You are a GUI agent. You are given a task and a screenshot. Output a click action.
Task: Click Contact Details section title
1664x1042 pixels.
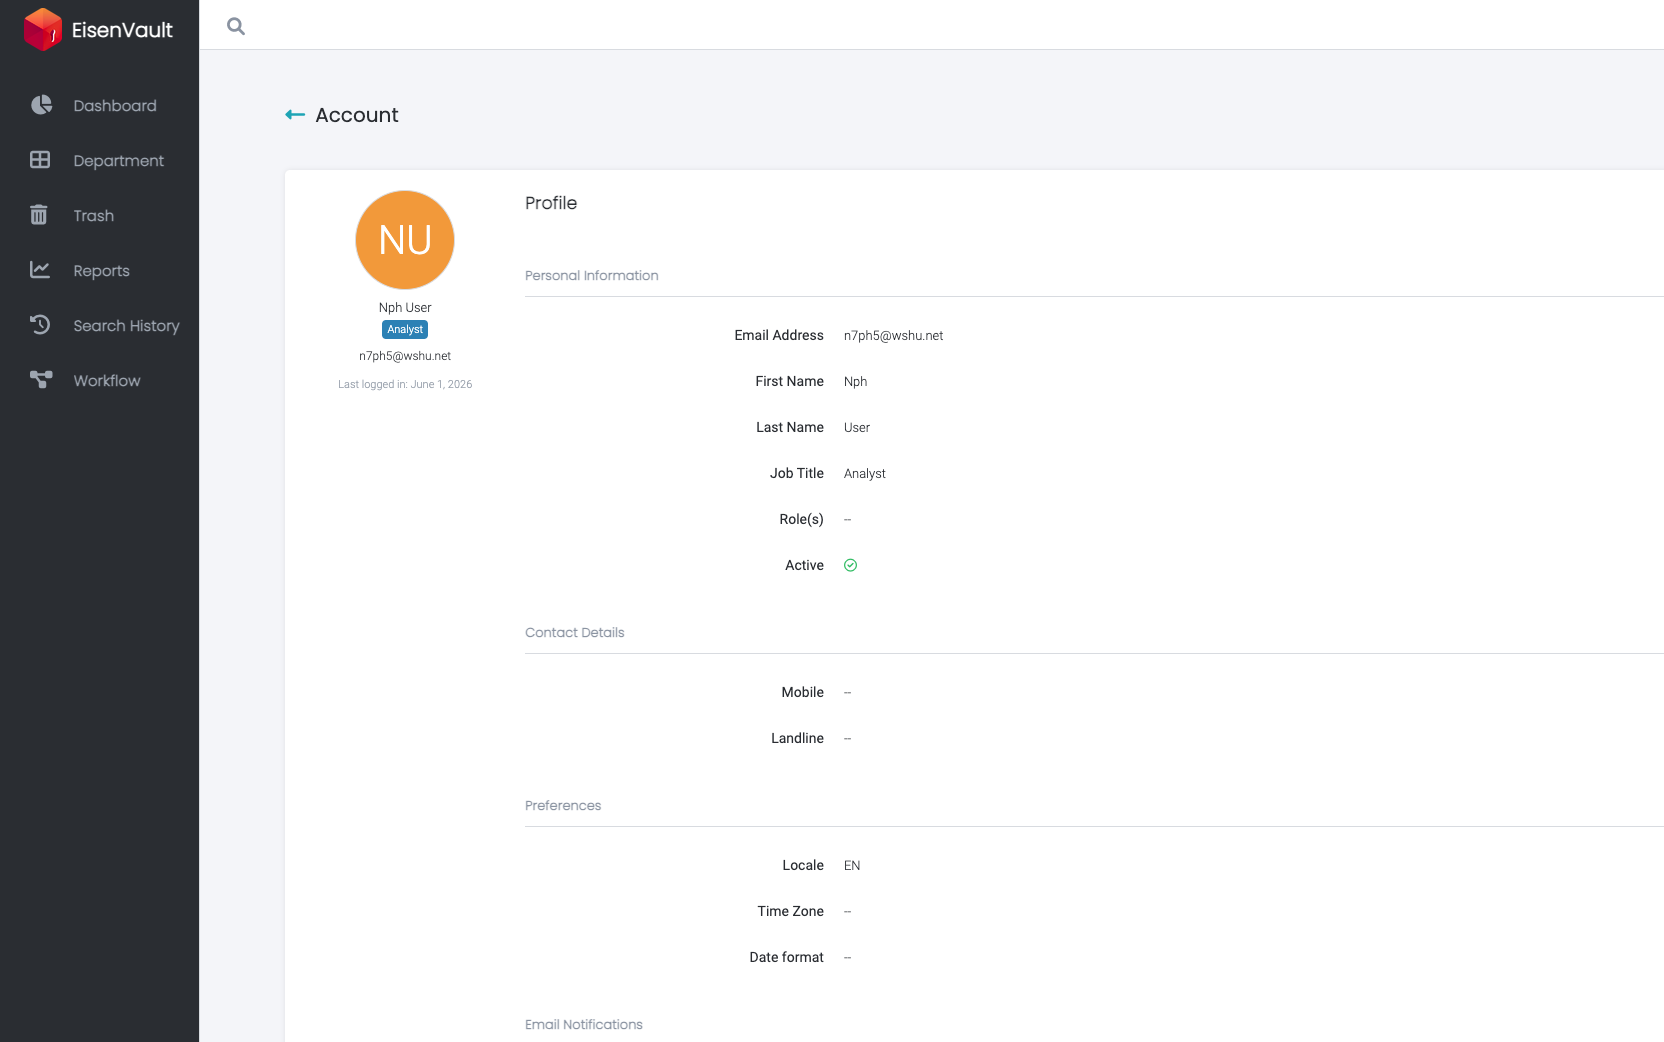point(575,632)
